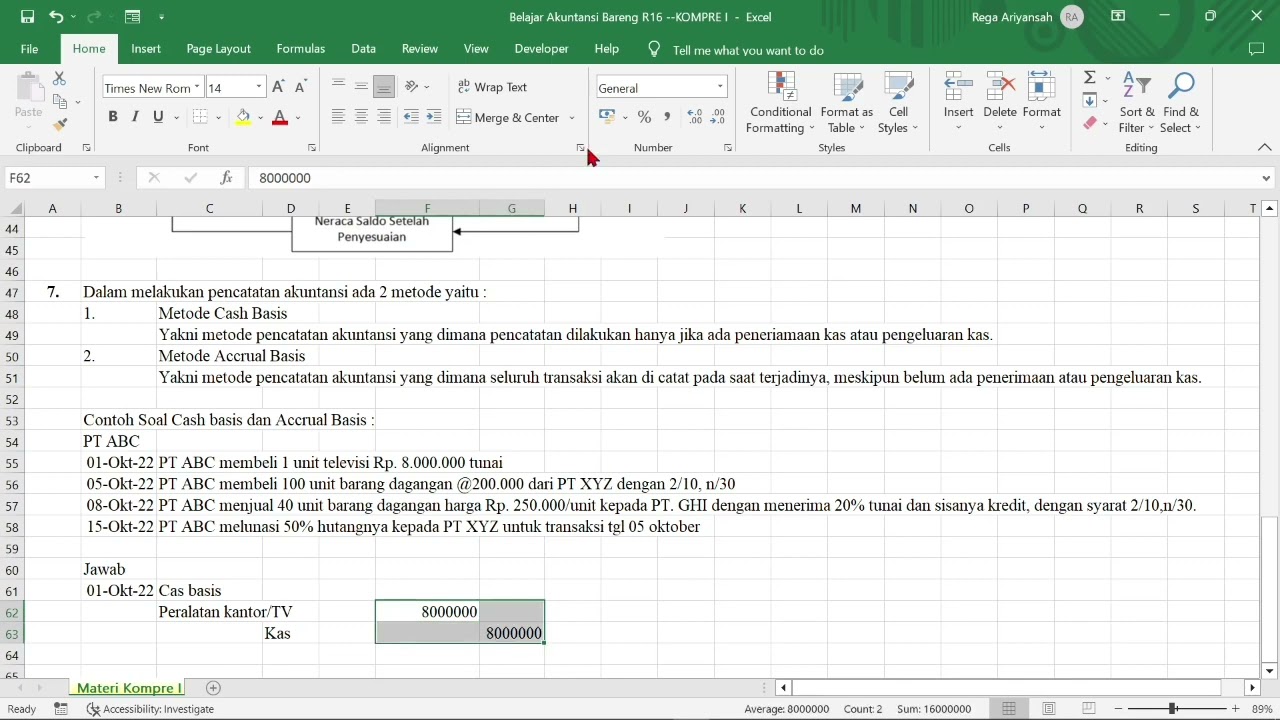Add a new sheet with the plus icon
1280x720 pixels.
(x=213, y=688)
